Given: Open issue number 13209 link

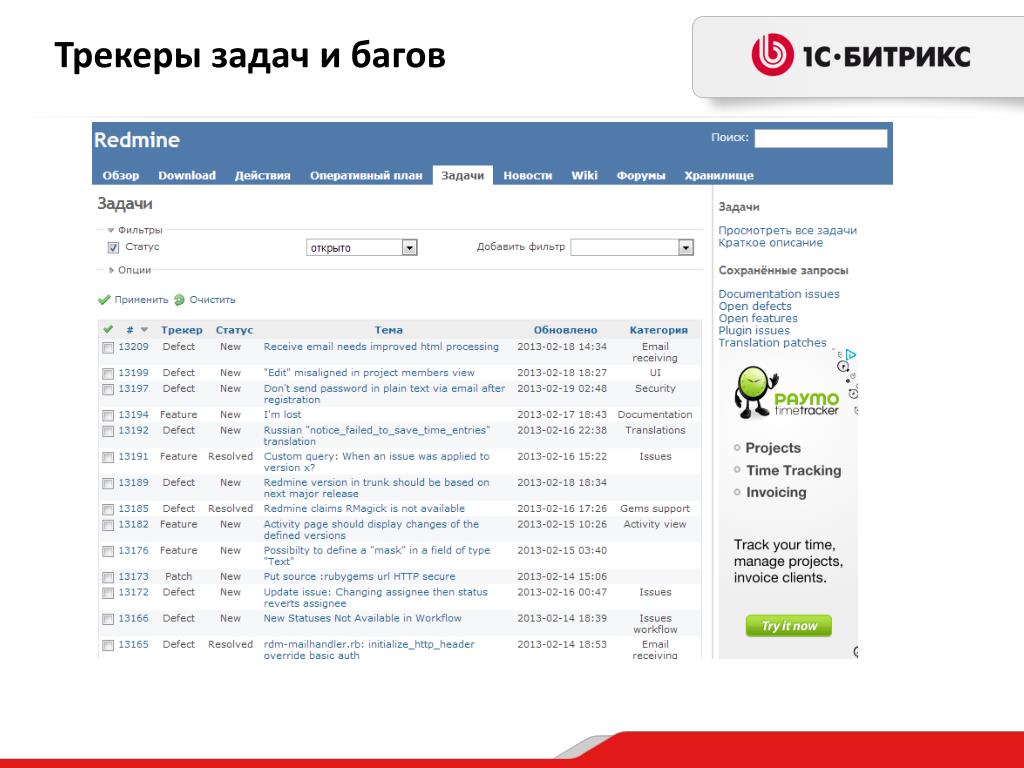Looking at the screenshot, I should tap(133, 347).
